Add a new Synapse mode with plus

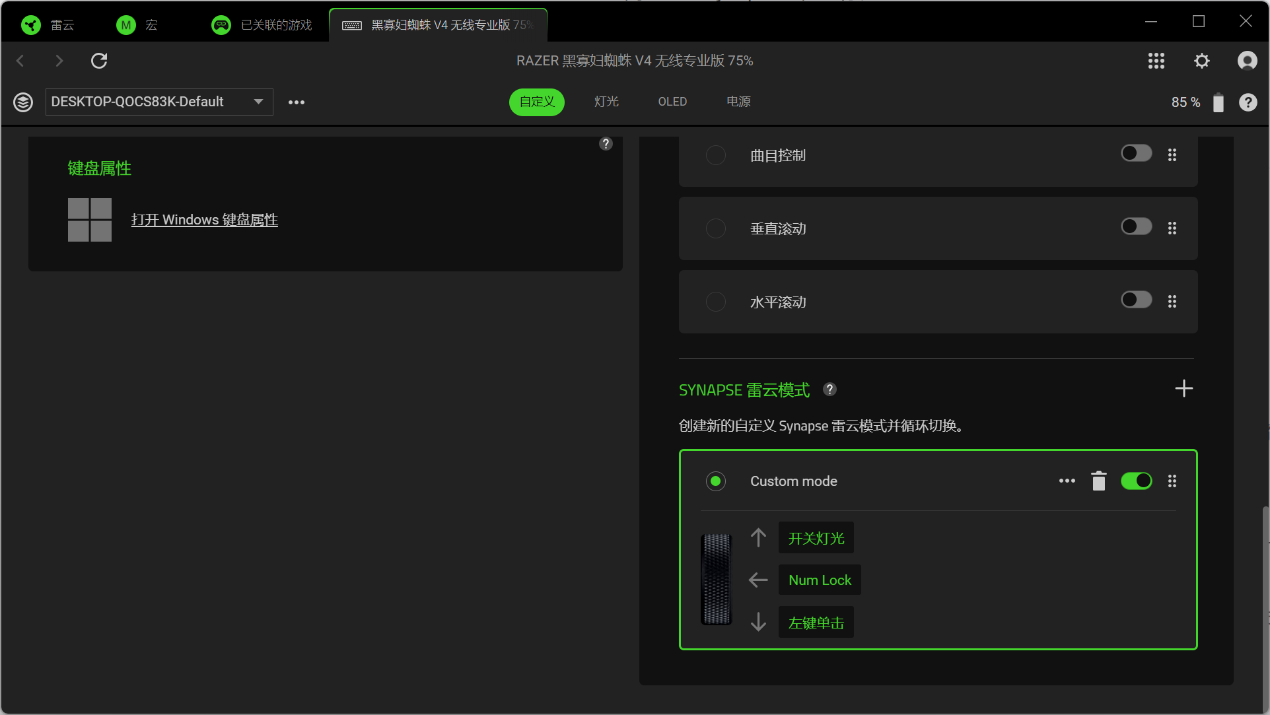1184,389
